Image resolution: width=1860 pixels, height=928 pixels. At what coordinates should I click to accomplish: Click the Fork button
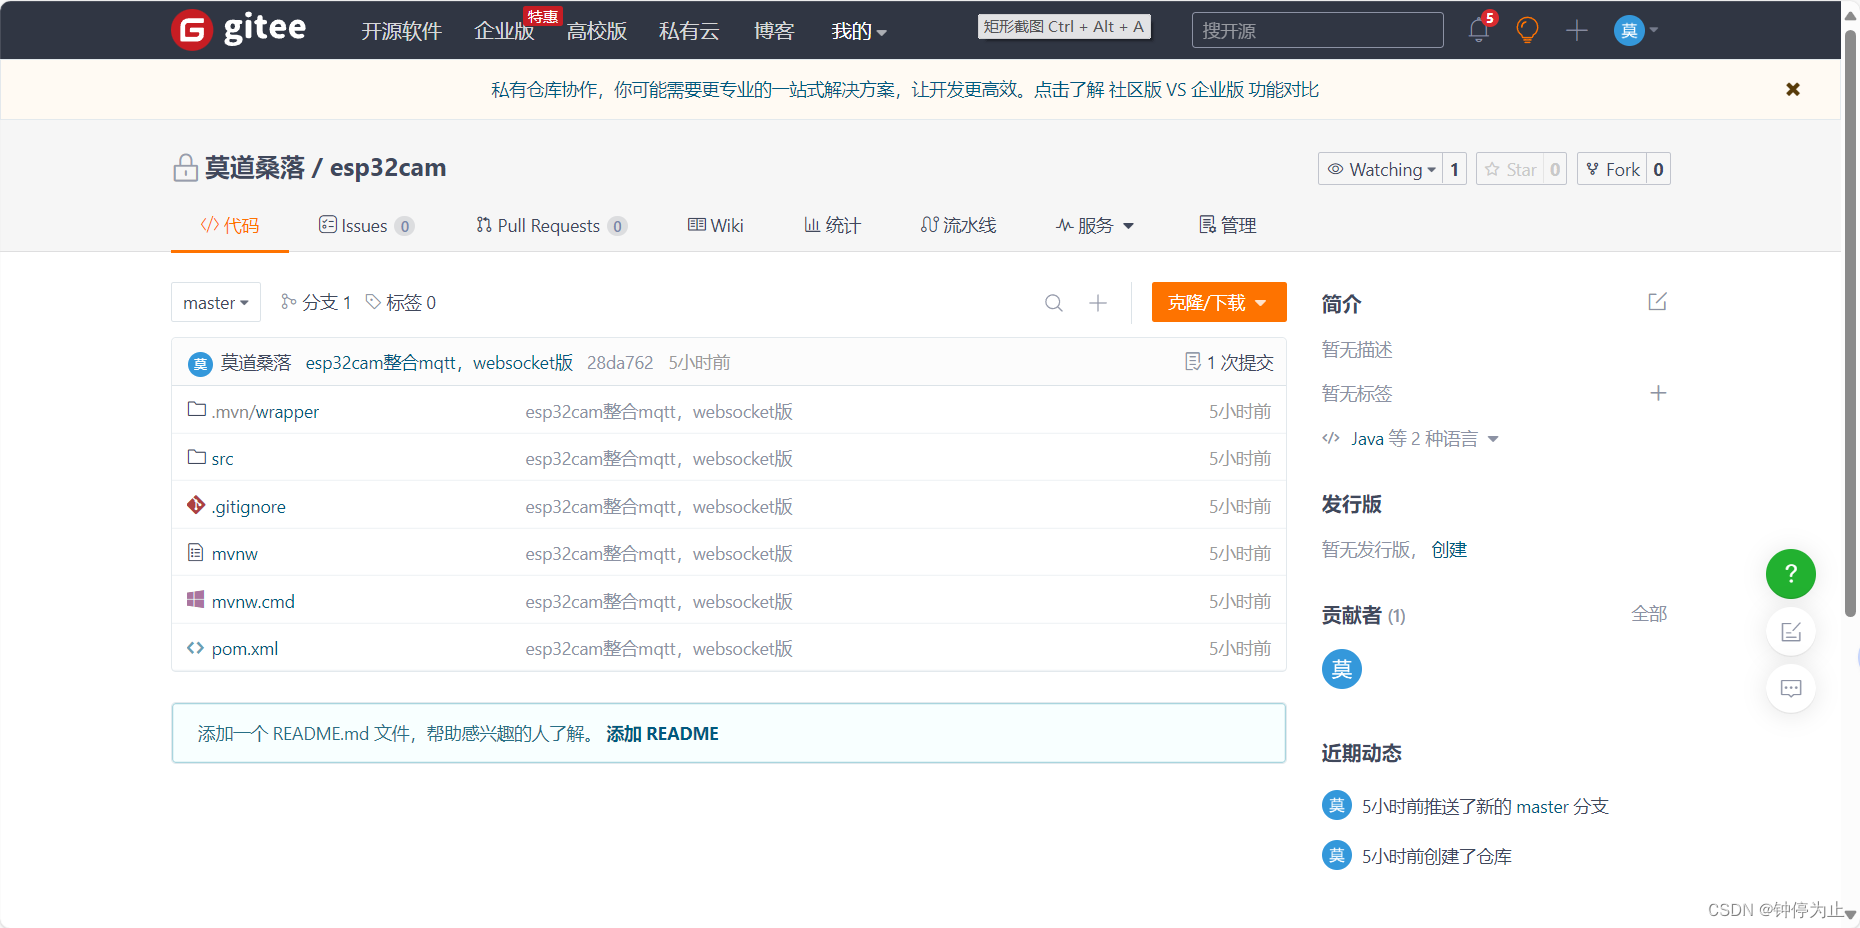point(1612,169)
